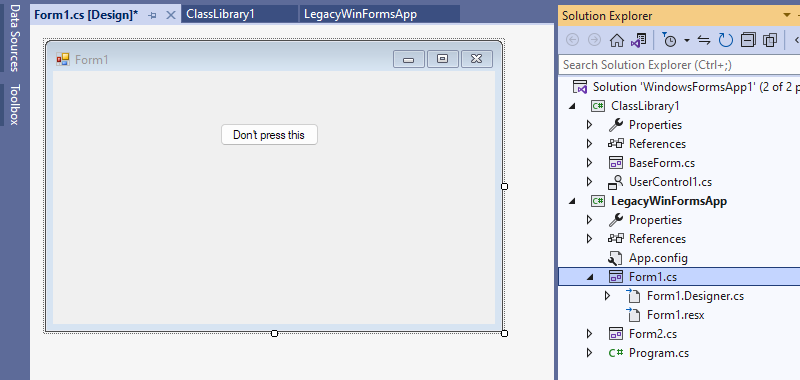Open Solution Explorer window position dropdown
800x380 pixels.
(786, 15)
